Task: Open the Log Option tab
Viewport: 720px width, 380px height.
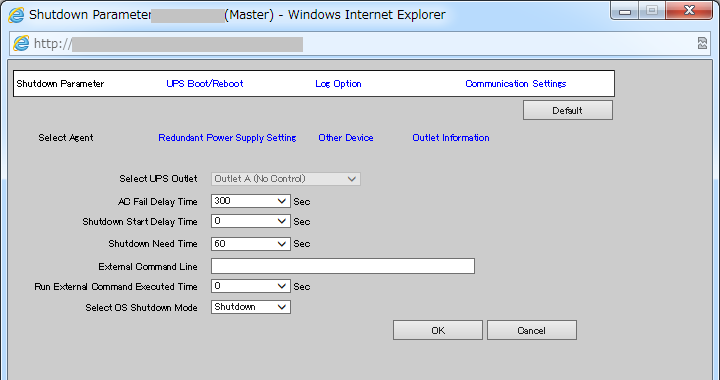Action: point(338,84)
